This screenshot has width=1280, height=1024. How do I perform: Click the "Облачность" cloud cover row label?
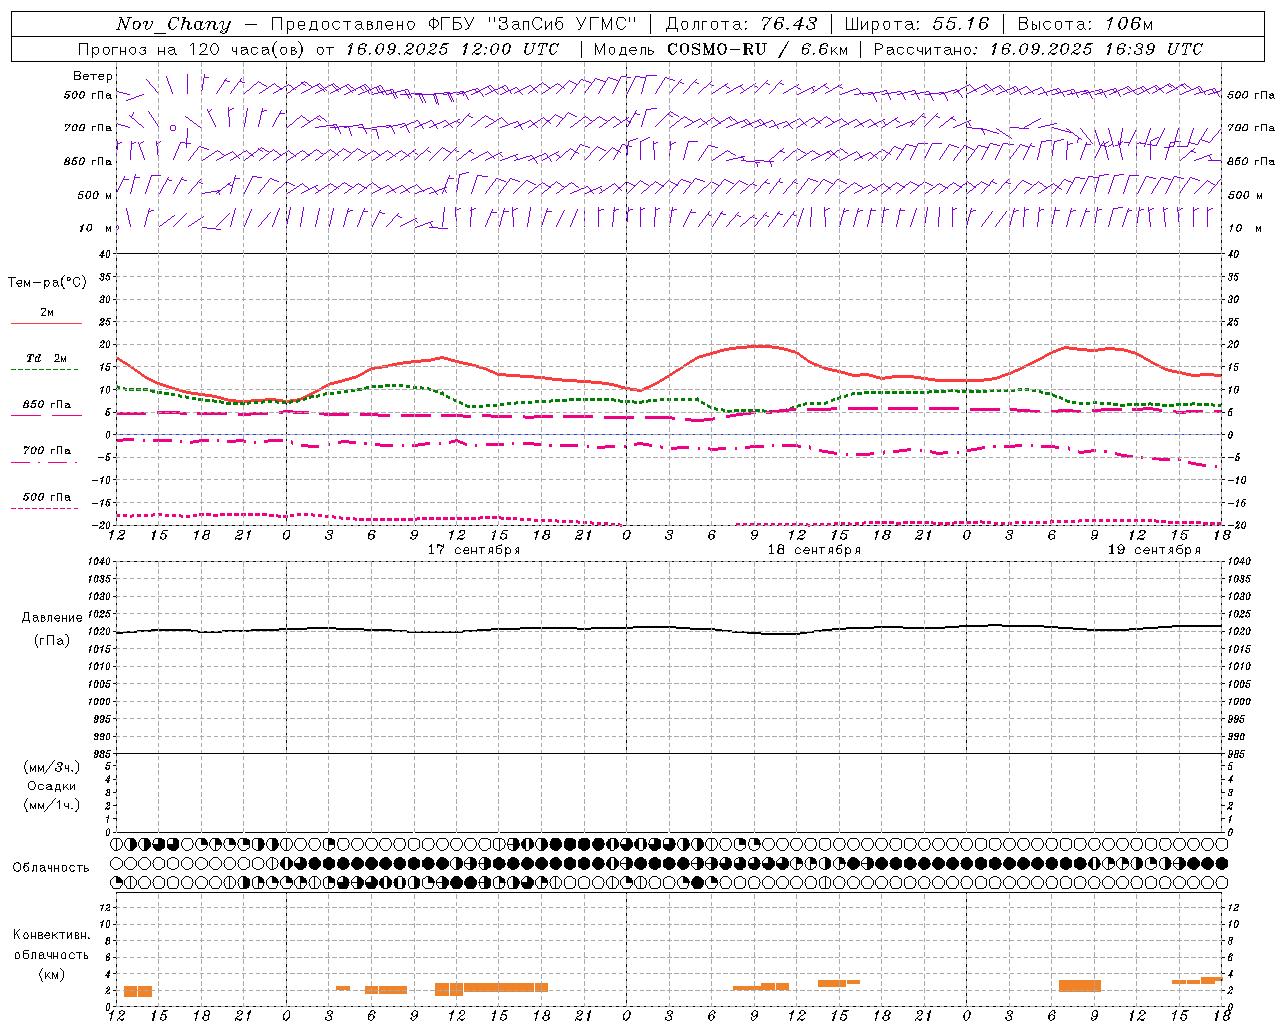[51, 868]
